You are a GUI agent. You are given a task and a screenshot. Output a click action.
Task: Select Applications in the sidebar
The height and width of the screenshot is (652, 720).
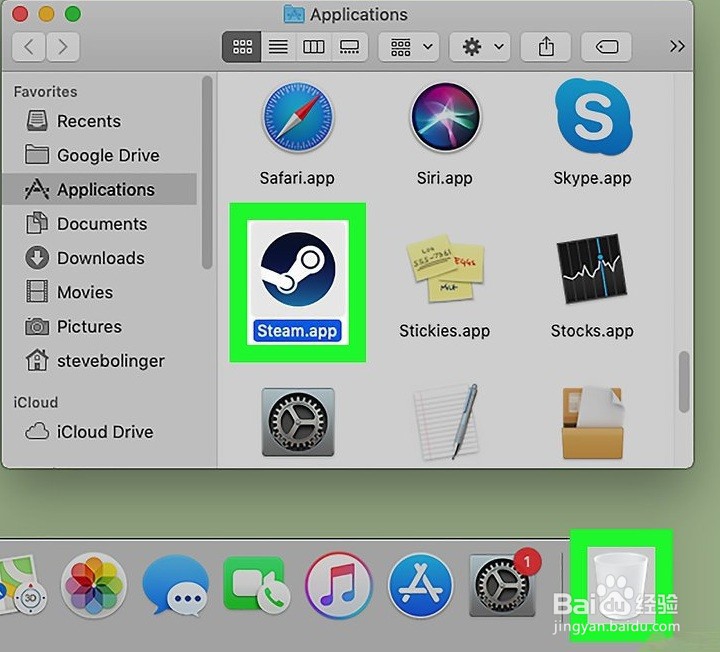click(x=100, y=190)
